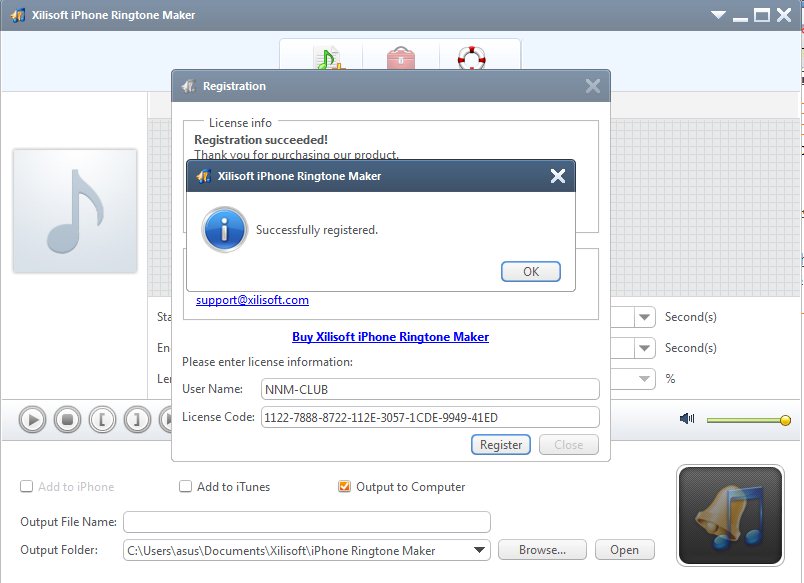This screenshot has height=583, width=804.
Task: Open the Buy Xilisoft iPhone Ringtone Maker link
Action: point(390,337)
